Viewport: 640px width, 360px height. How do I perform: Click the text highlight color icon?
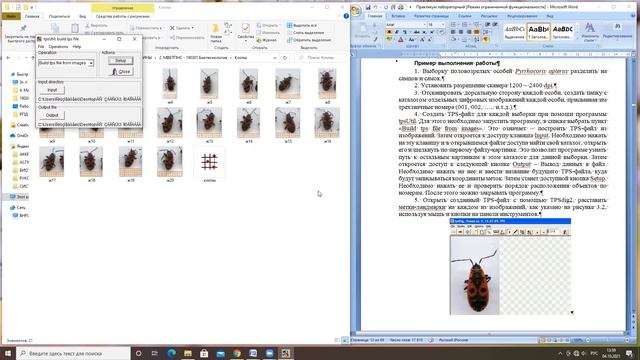[x=389, y=40]
